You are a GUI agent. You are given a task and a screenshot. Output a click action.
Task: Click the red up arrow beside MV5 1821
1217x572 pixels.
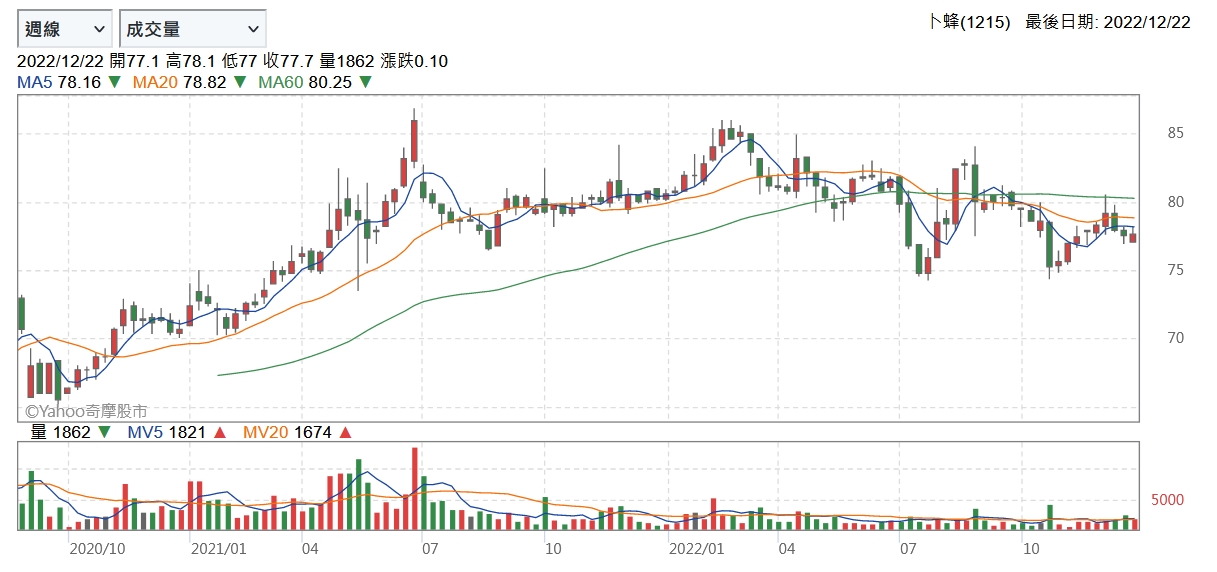(x=220, y=433)
